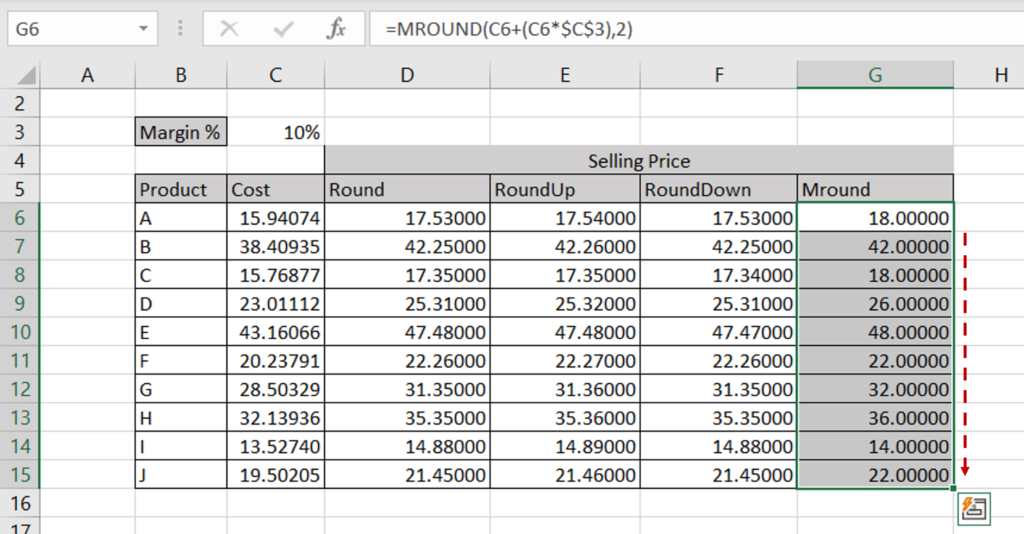
Task: Select cost cell 38.40935
Action: (276, 246)
